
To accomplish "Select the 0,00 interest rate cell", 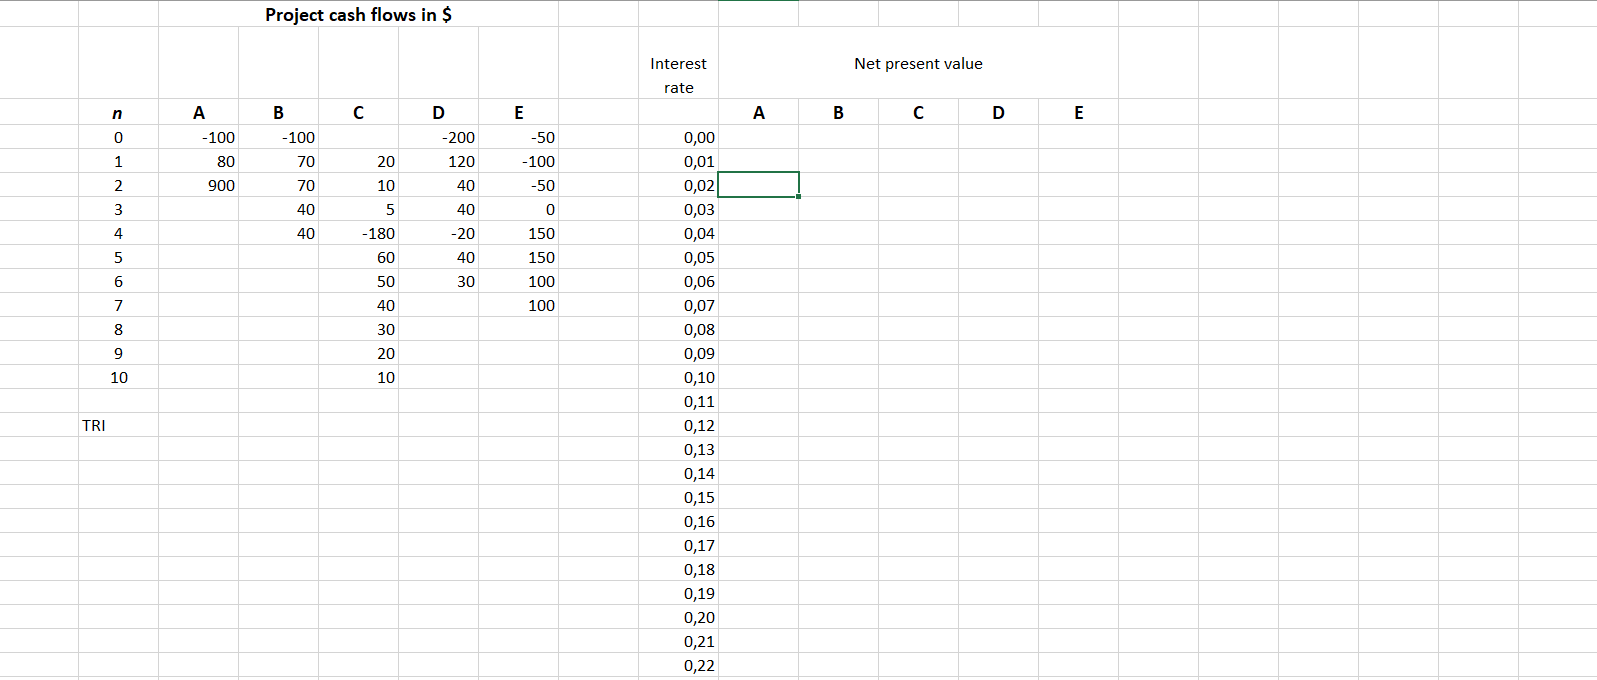I will (678, 137).
